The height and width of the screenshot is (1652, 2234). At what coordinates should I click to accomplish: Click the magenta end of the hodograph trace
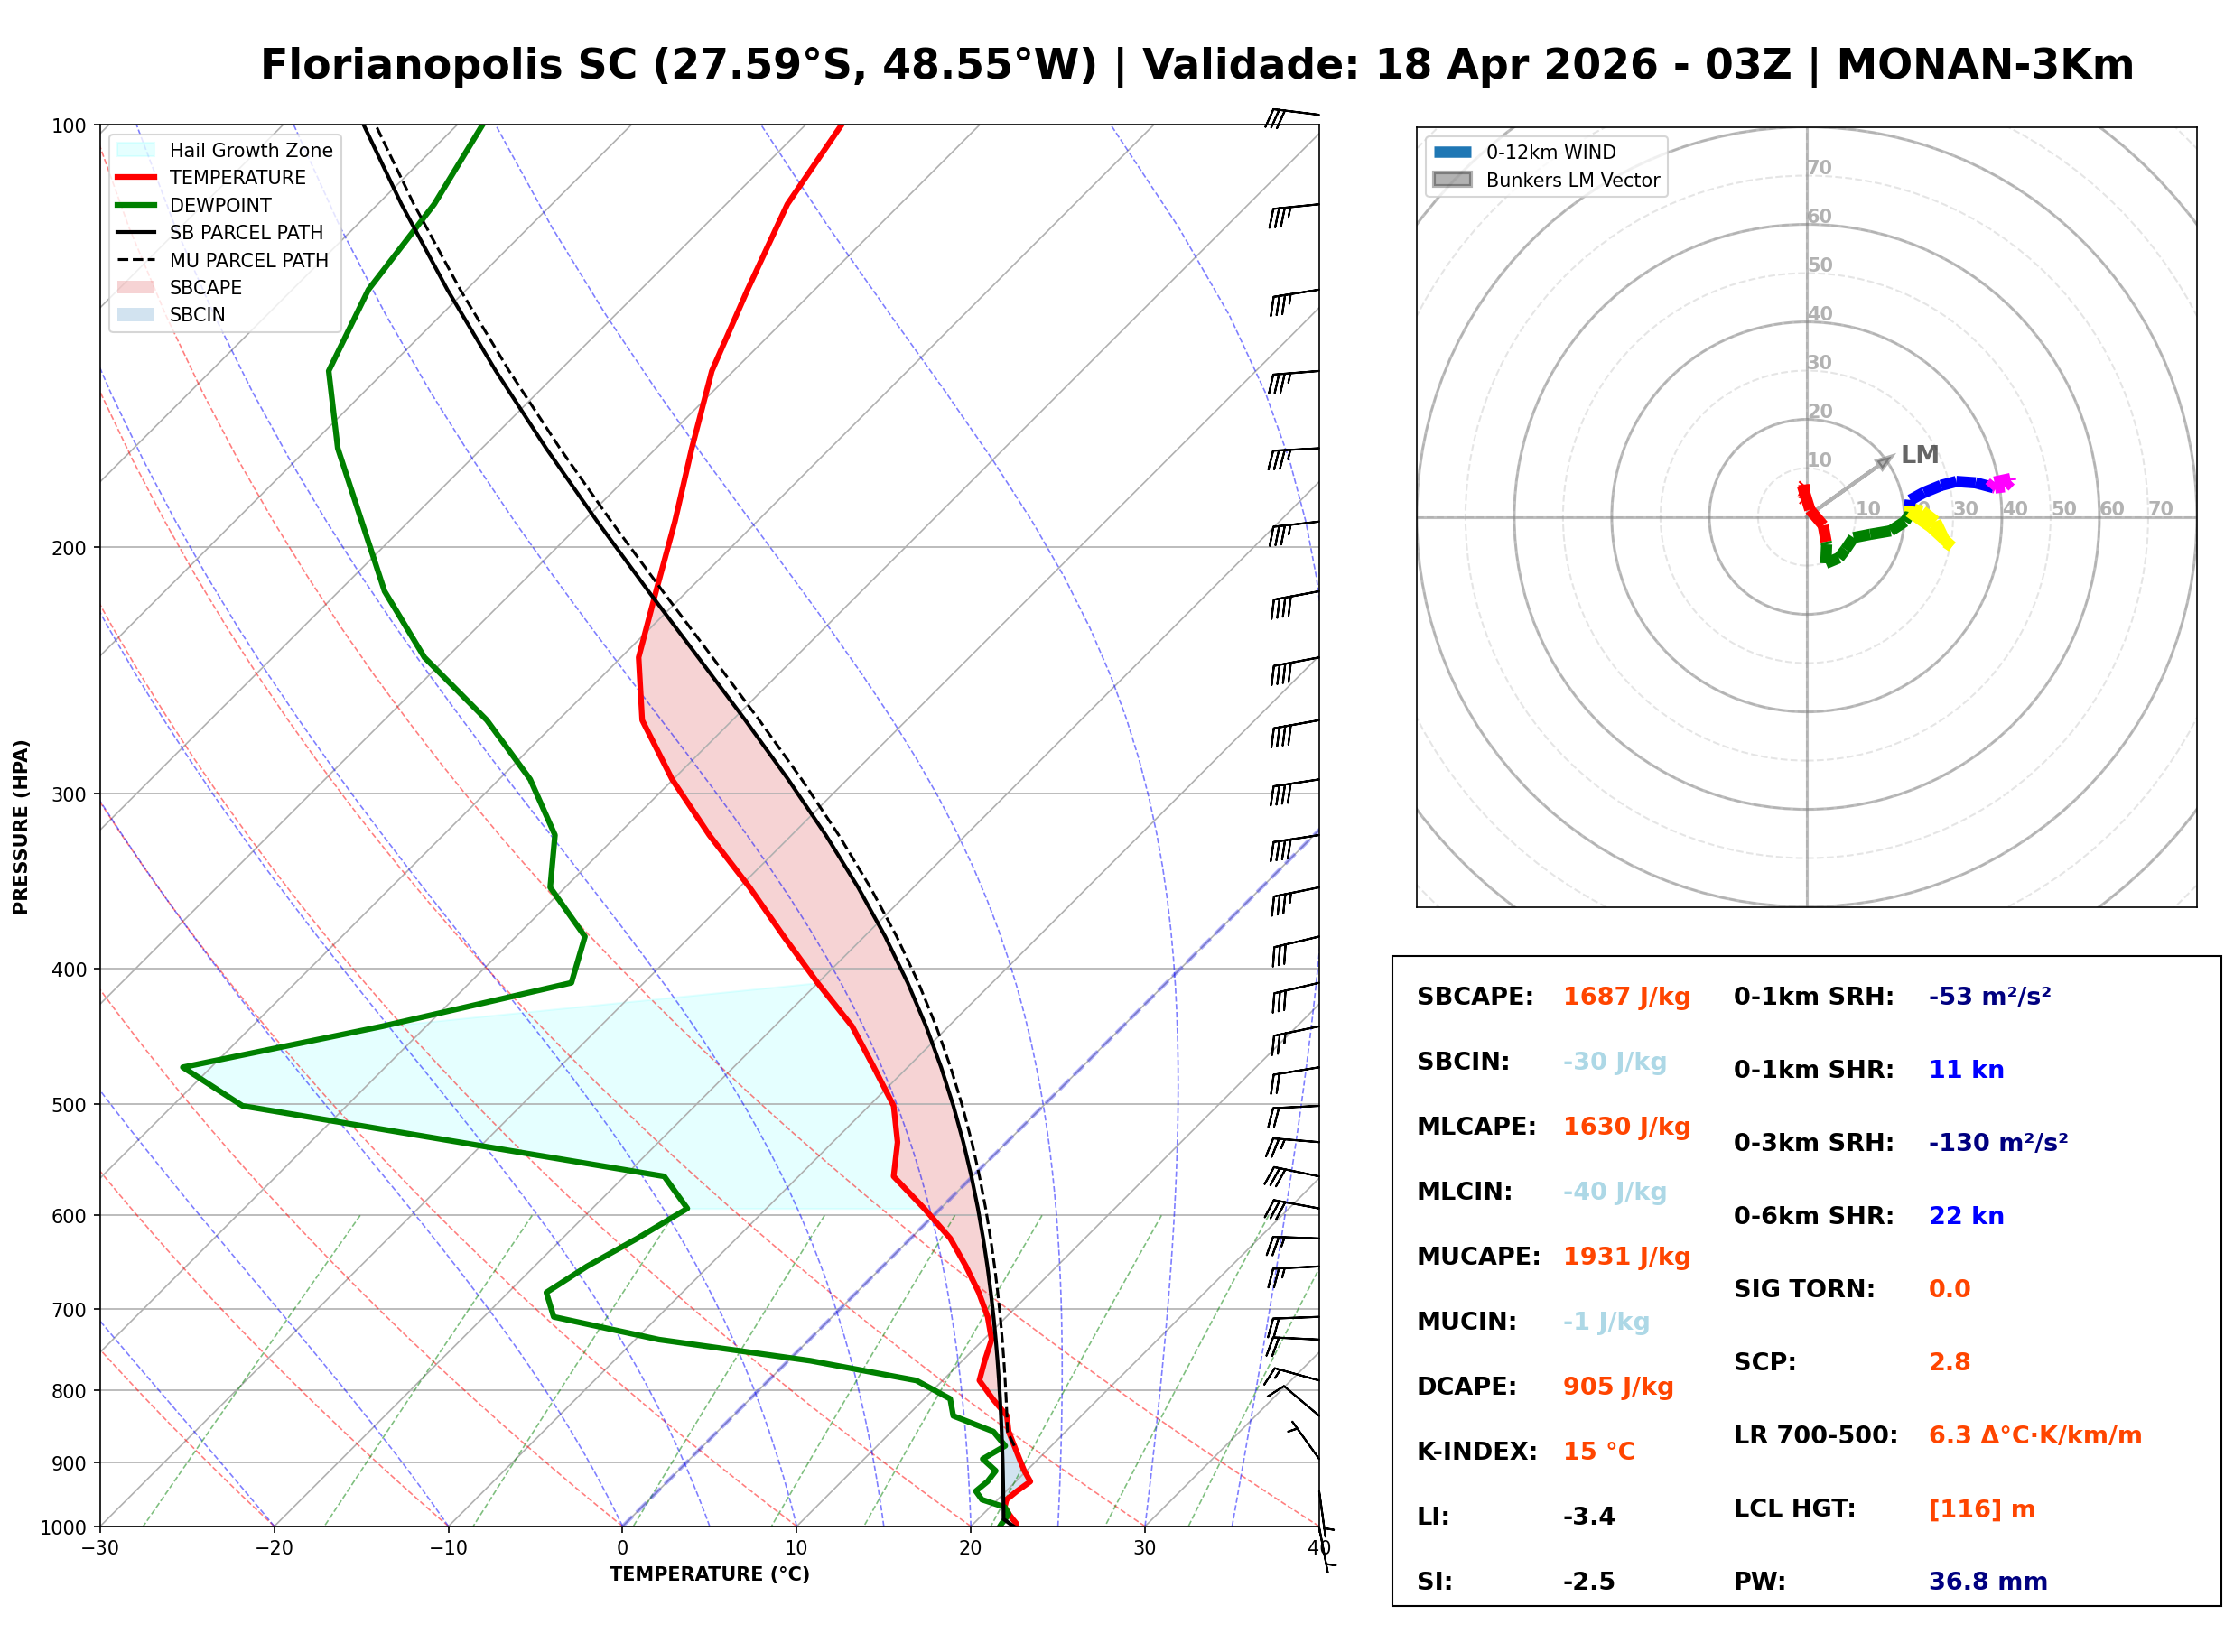pyautogui.click(x=2001, y=484)
